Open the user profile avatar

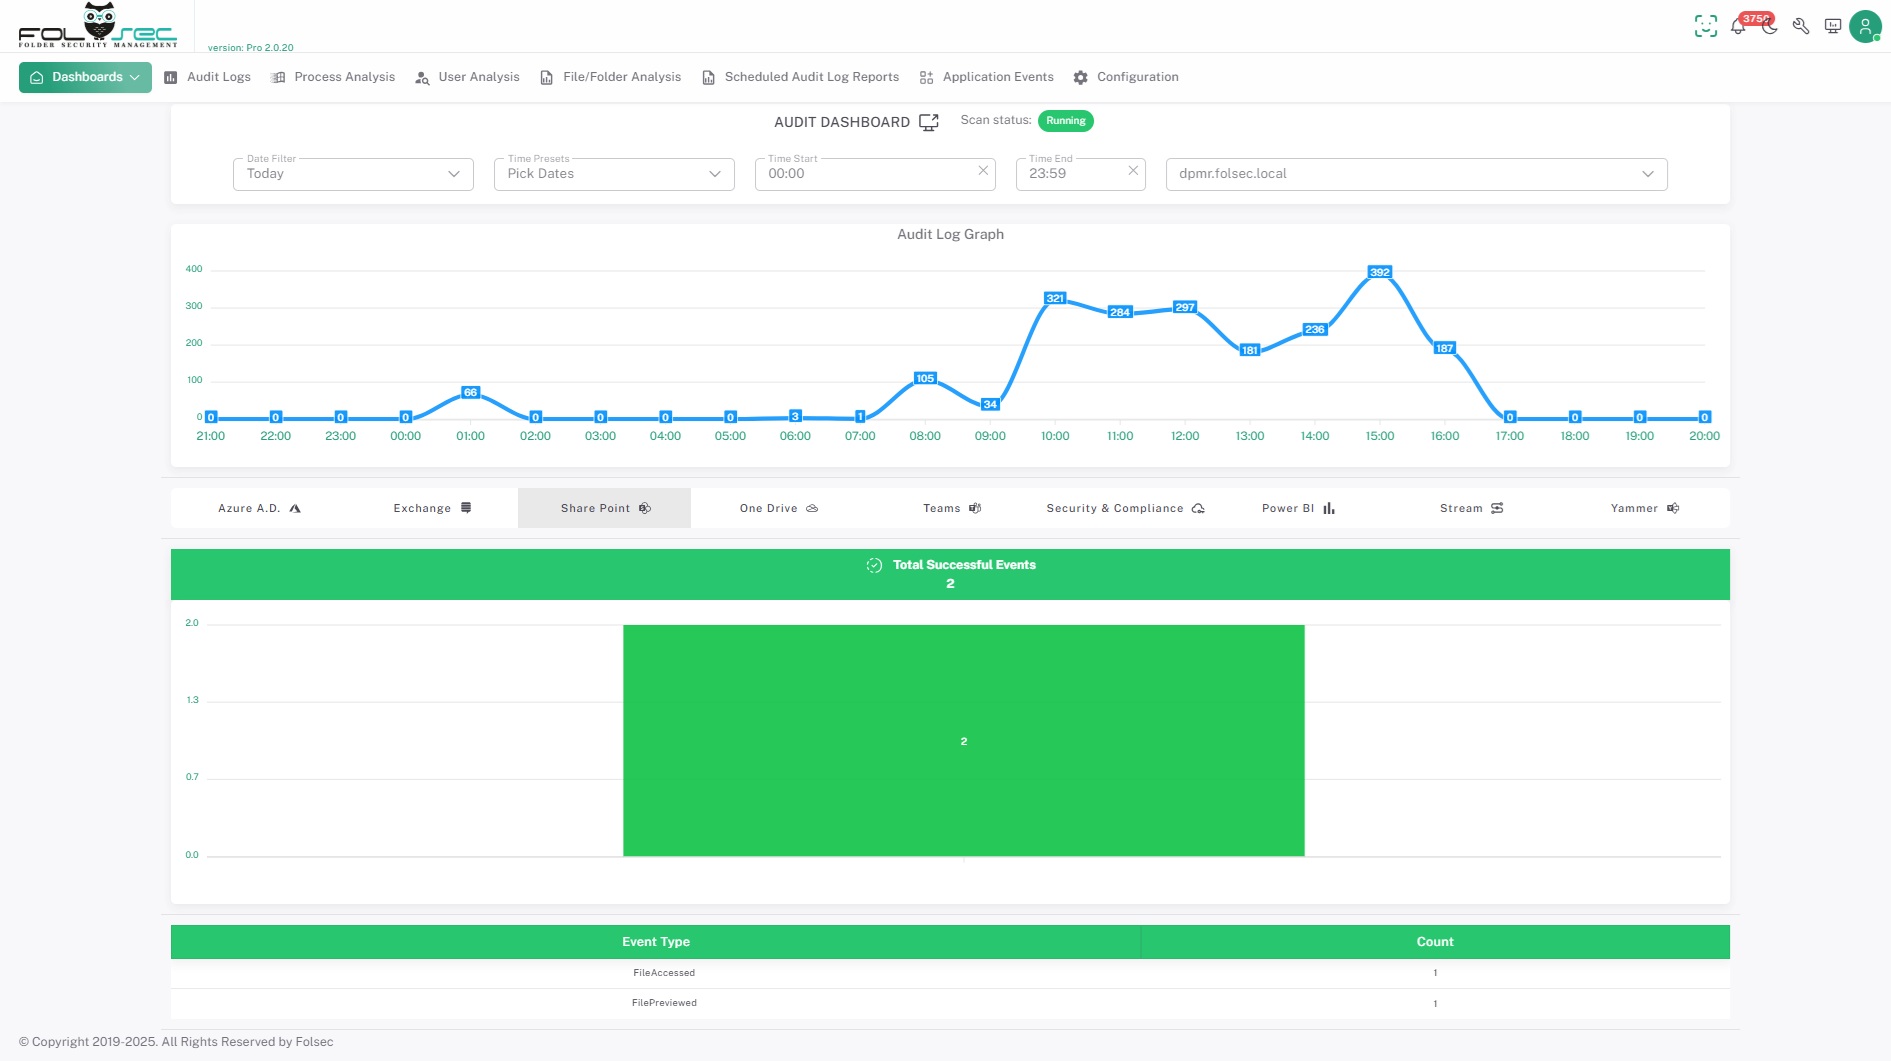(x=1865, y=27)
